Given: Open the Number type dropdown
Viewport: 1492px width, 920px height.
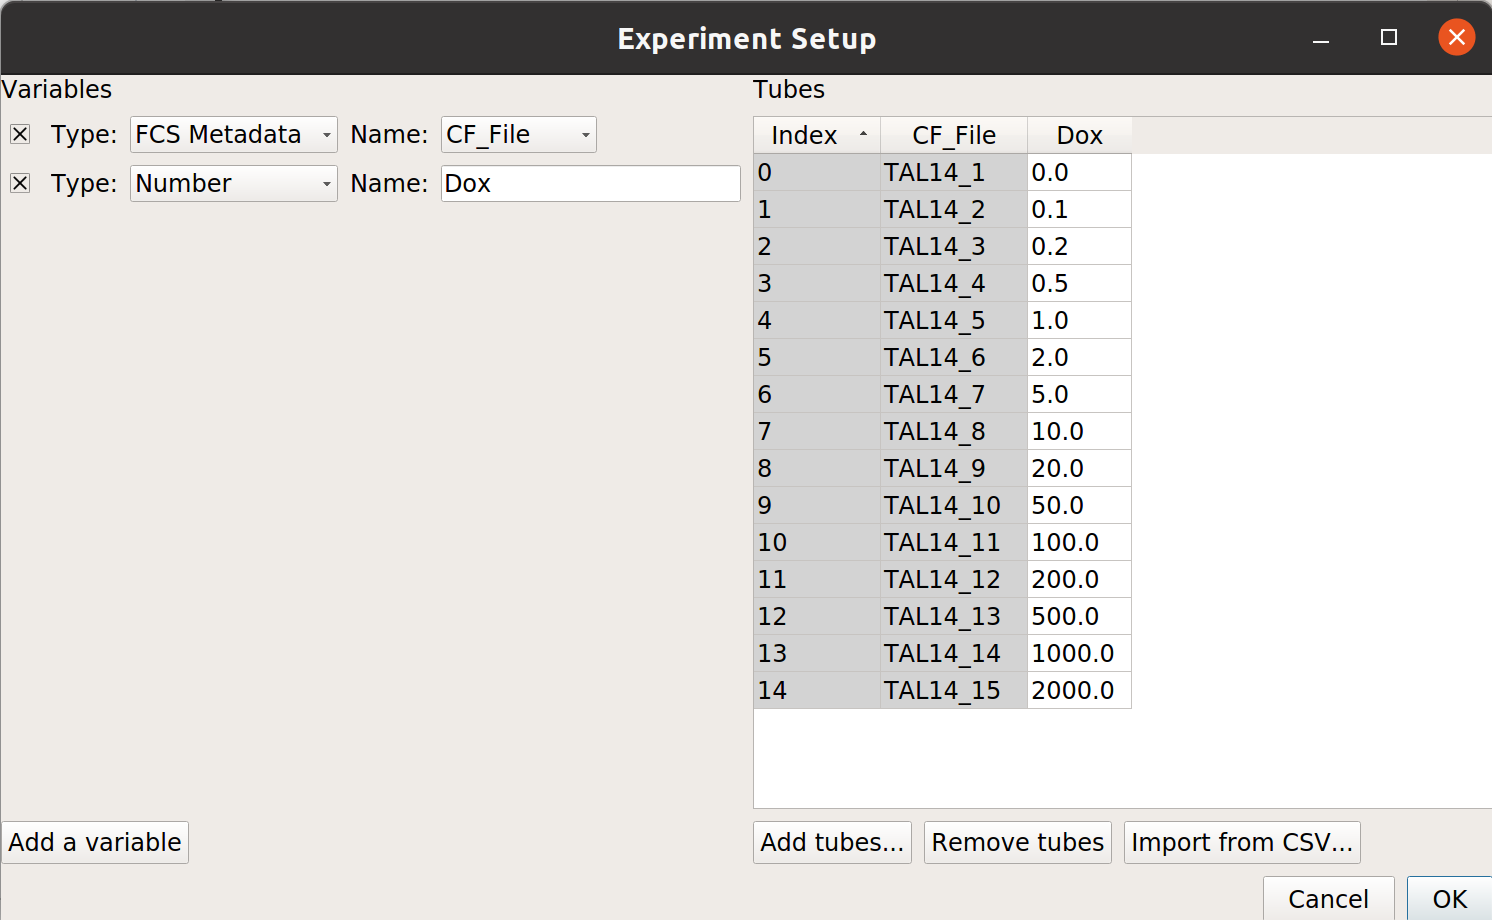Looking at the screenshot, I should tap(234, 183).
